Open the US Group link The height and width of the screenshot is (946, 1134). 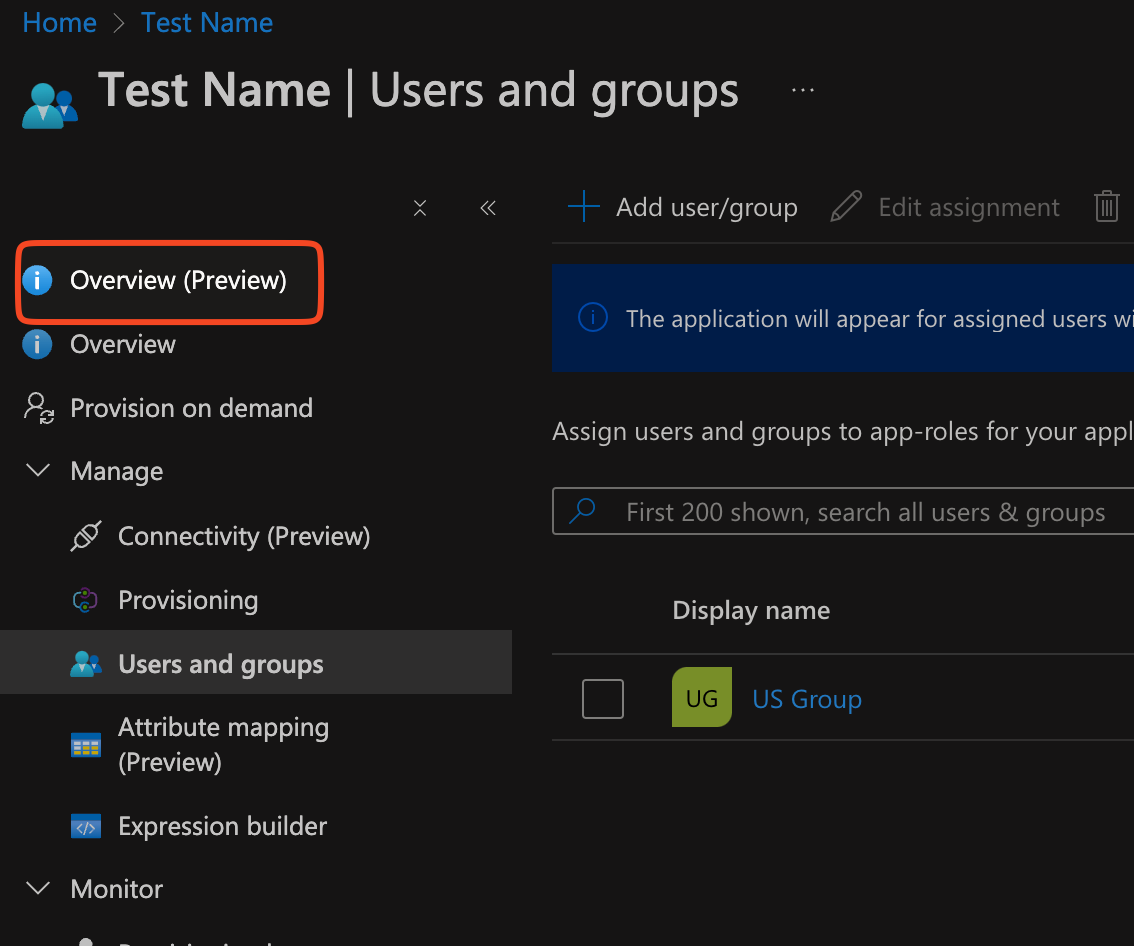tap(806, 699)
